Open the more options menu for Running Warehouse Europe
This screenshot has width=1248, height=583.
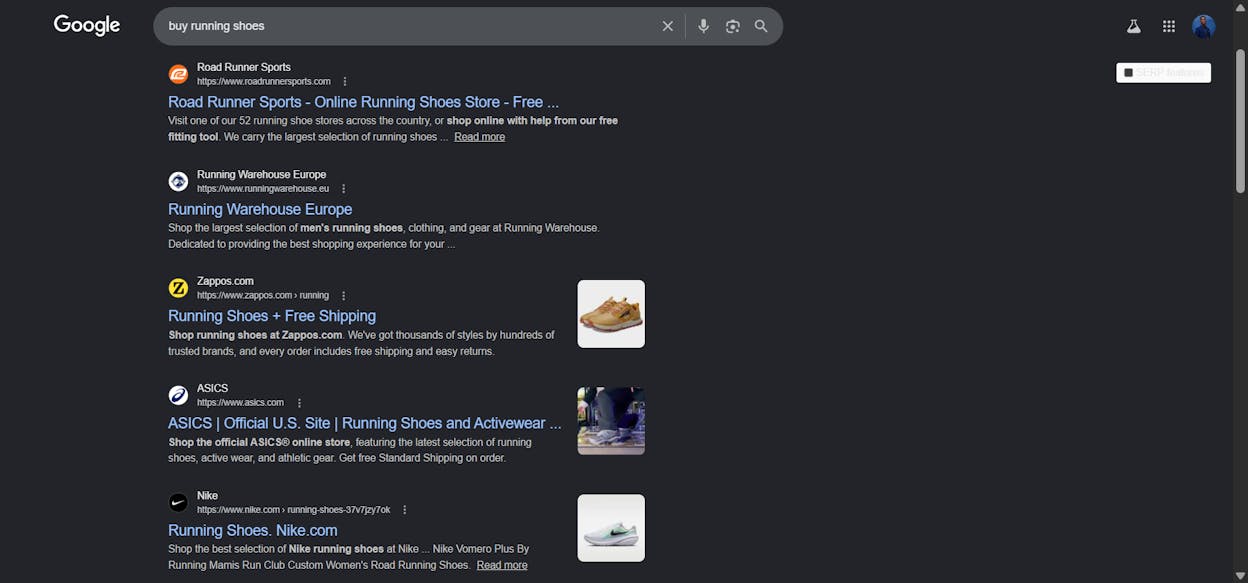[343, 188]
